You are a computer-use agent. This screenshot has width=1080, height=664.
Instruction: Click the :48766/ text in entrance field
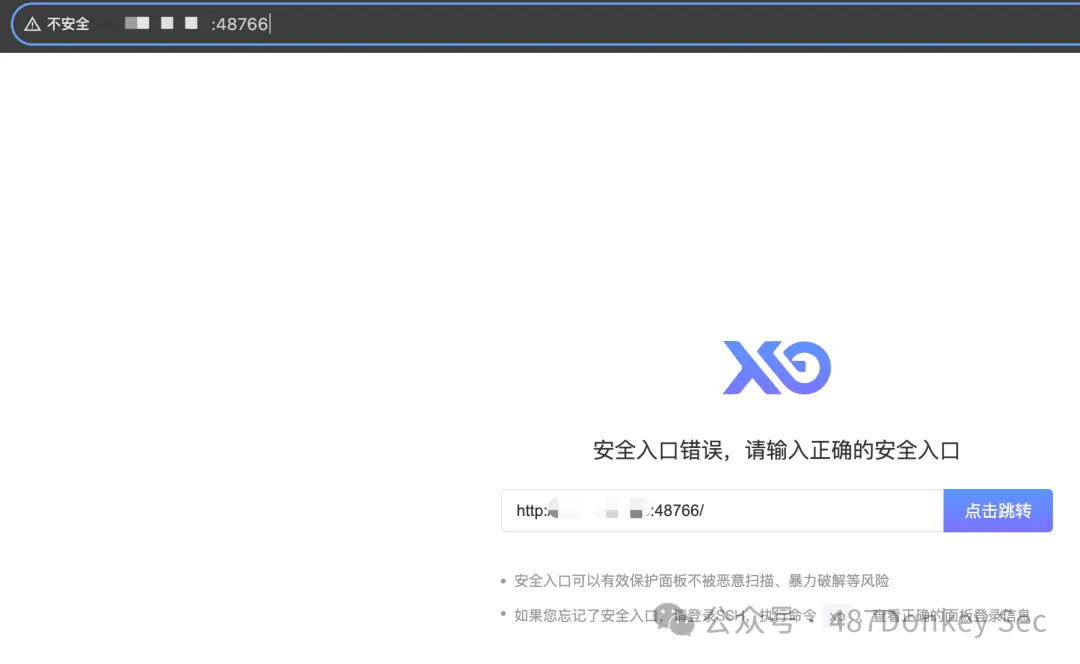click(x=678, y=511)
